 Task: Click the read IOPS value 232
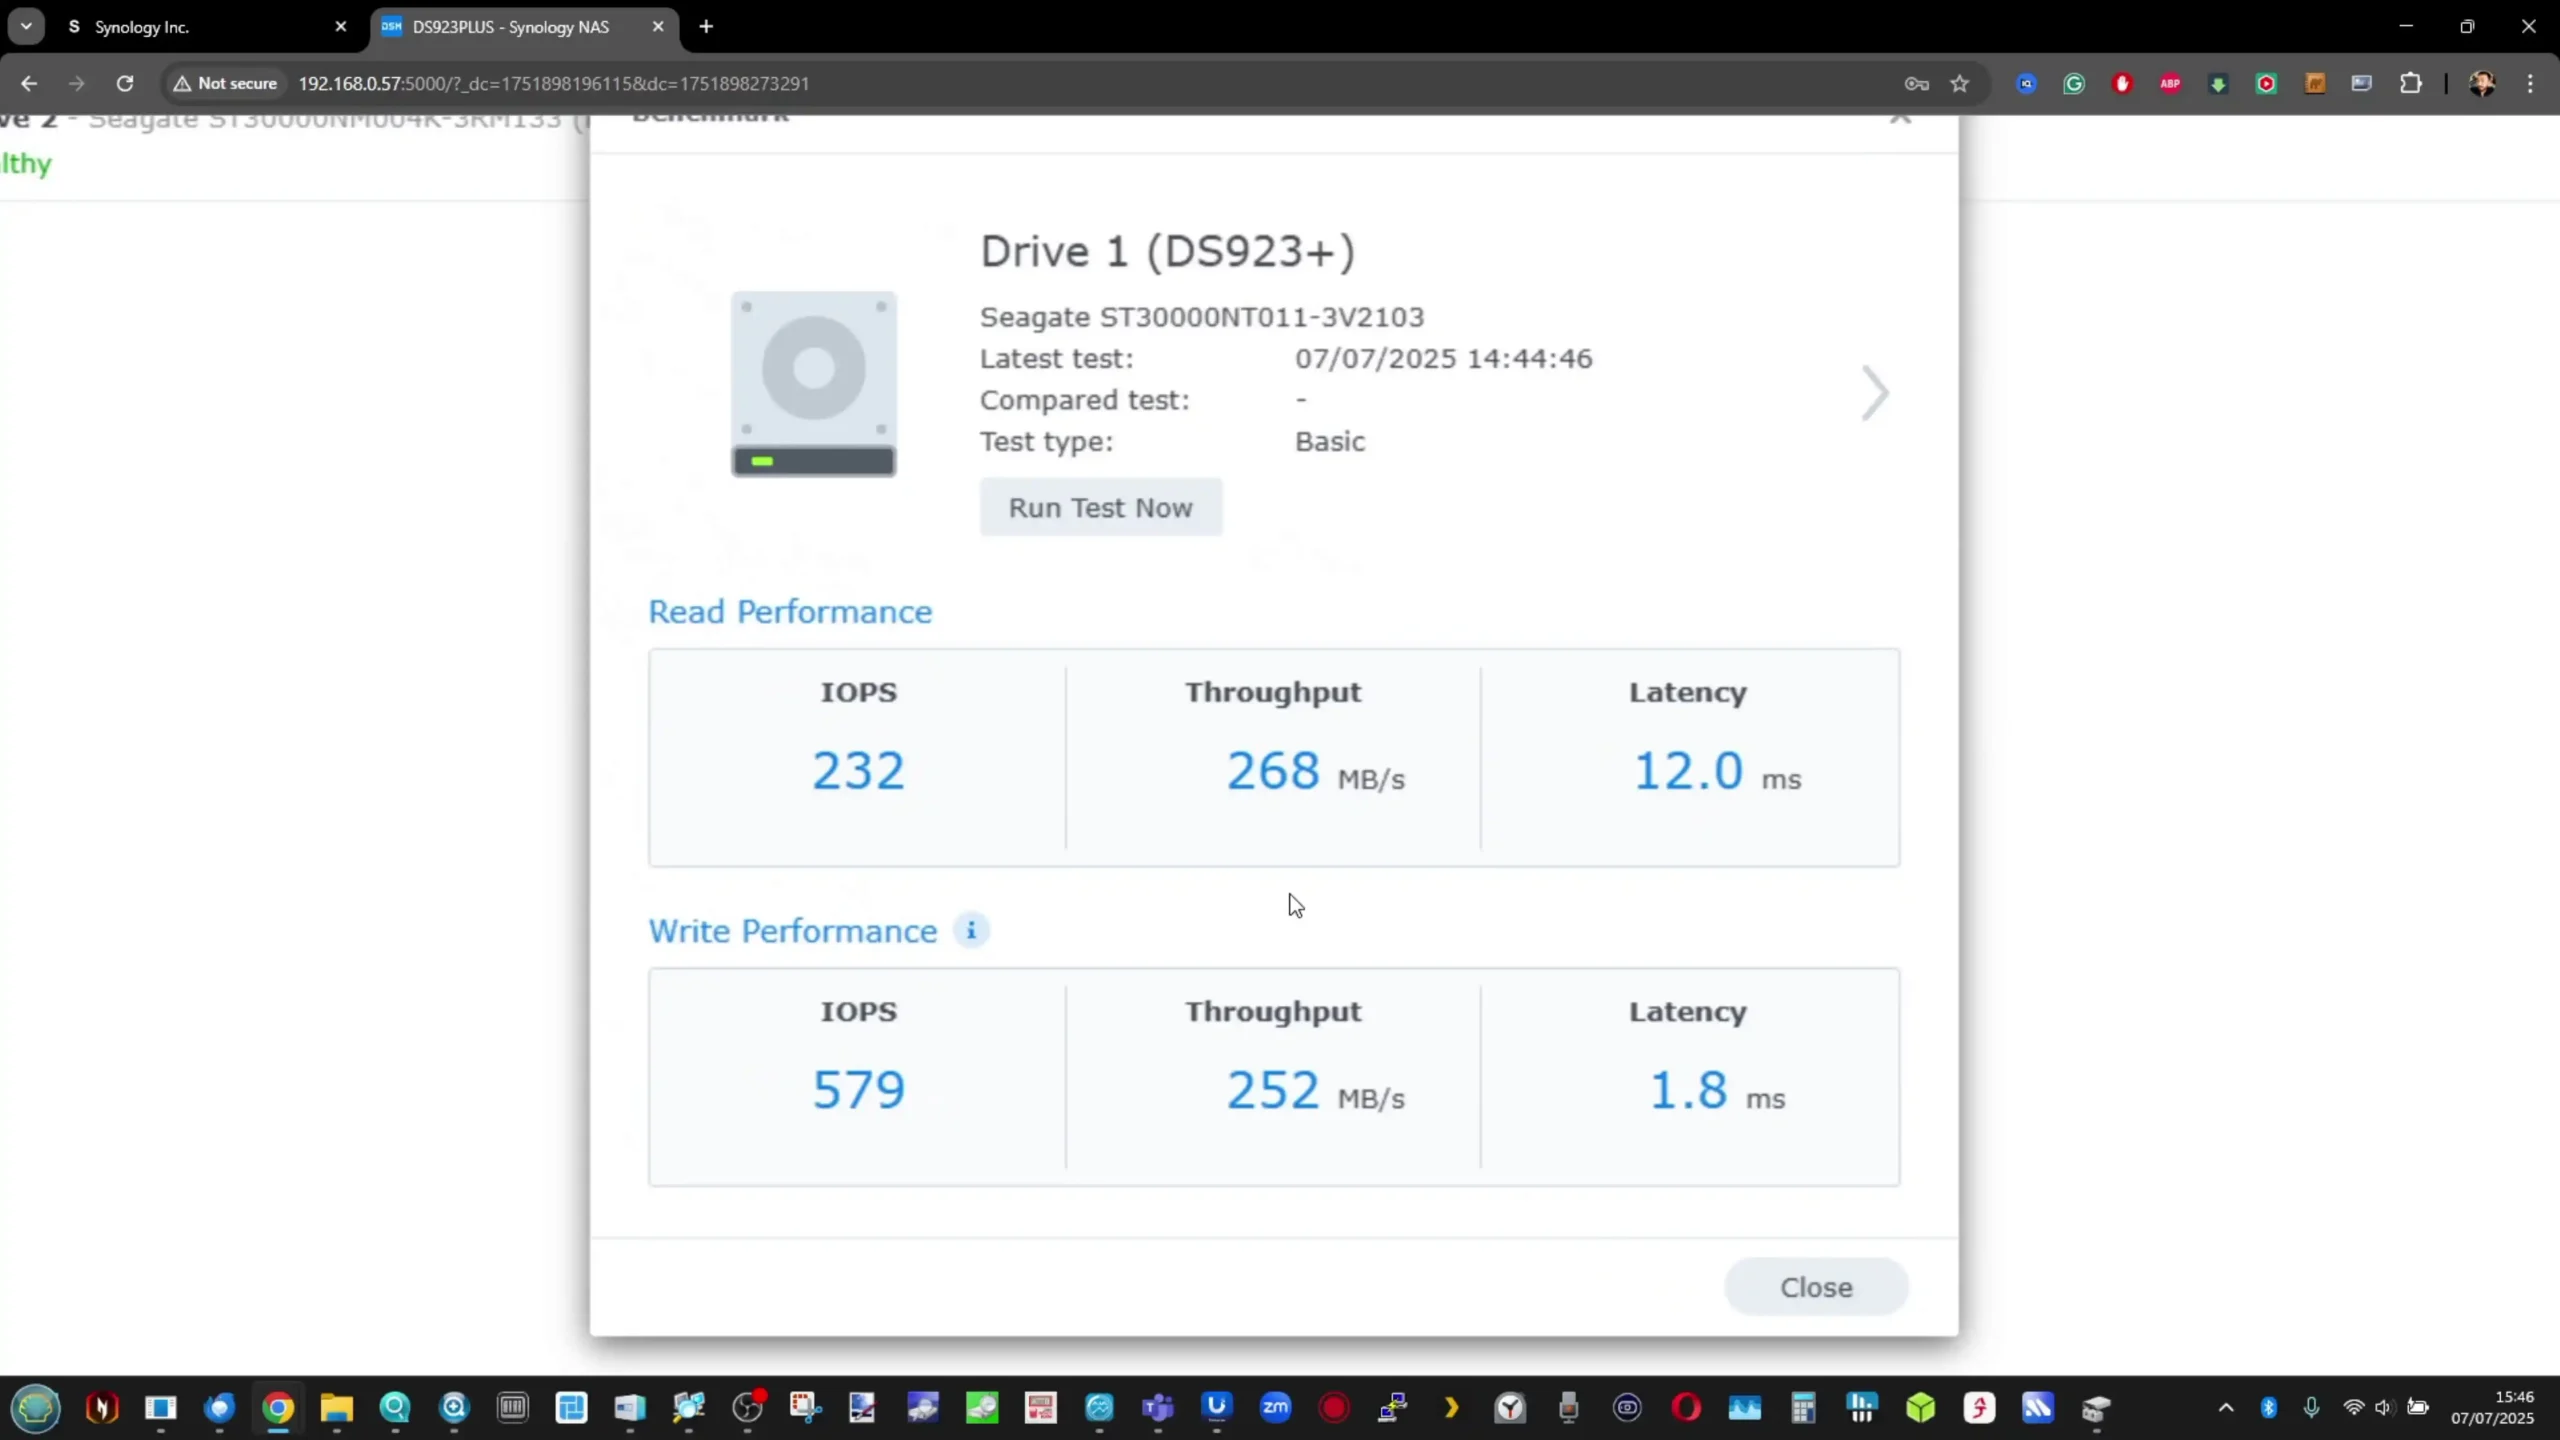click(858, 770)
